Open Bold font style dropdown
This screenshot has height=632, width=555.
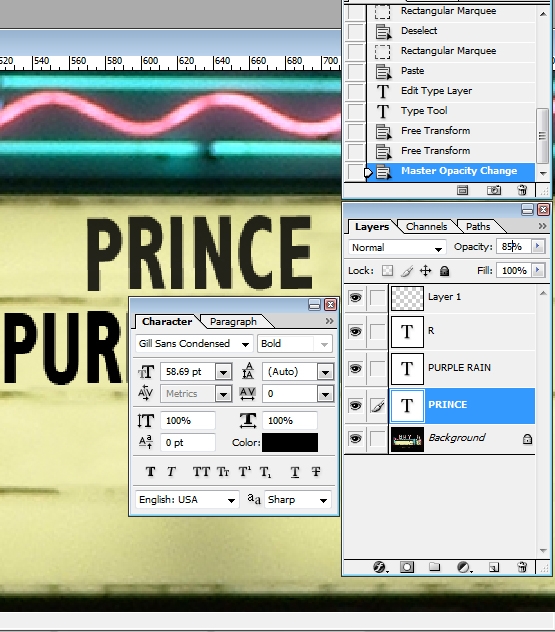324,344
